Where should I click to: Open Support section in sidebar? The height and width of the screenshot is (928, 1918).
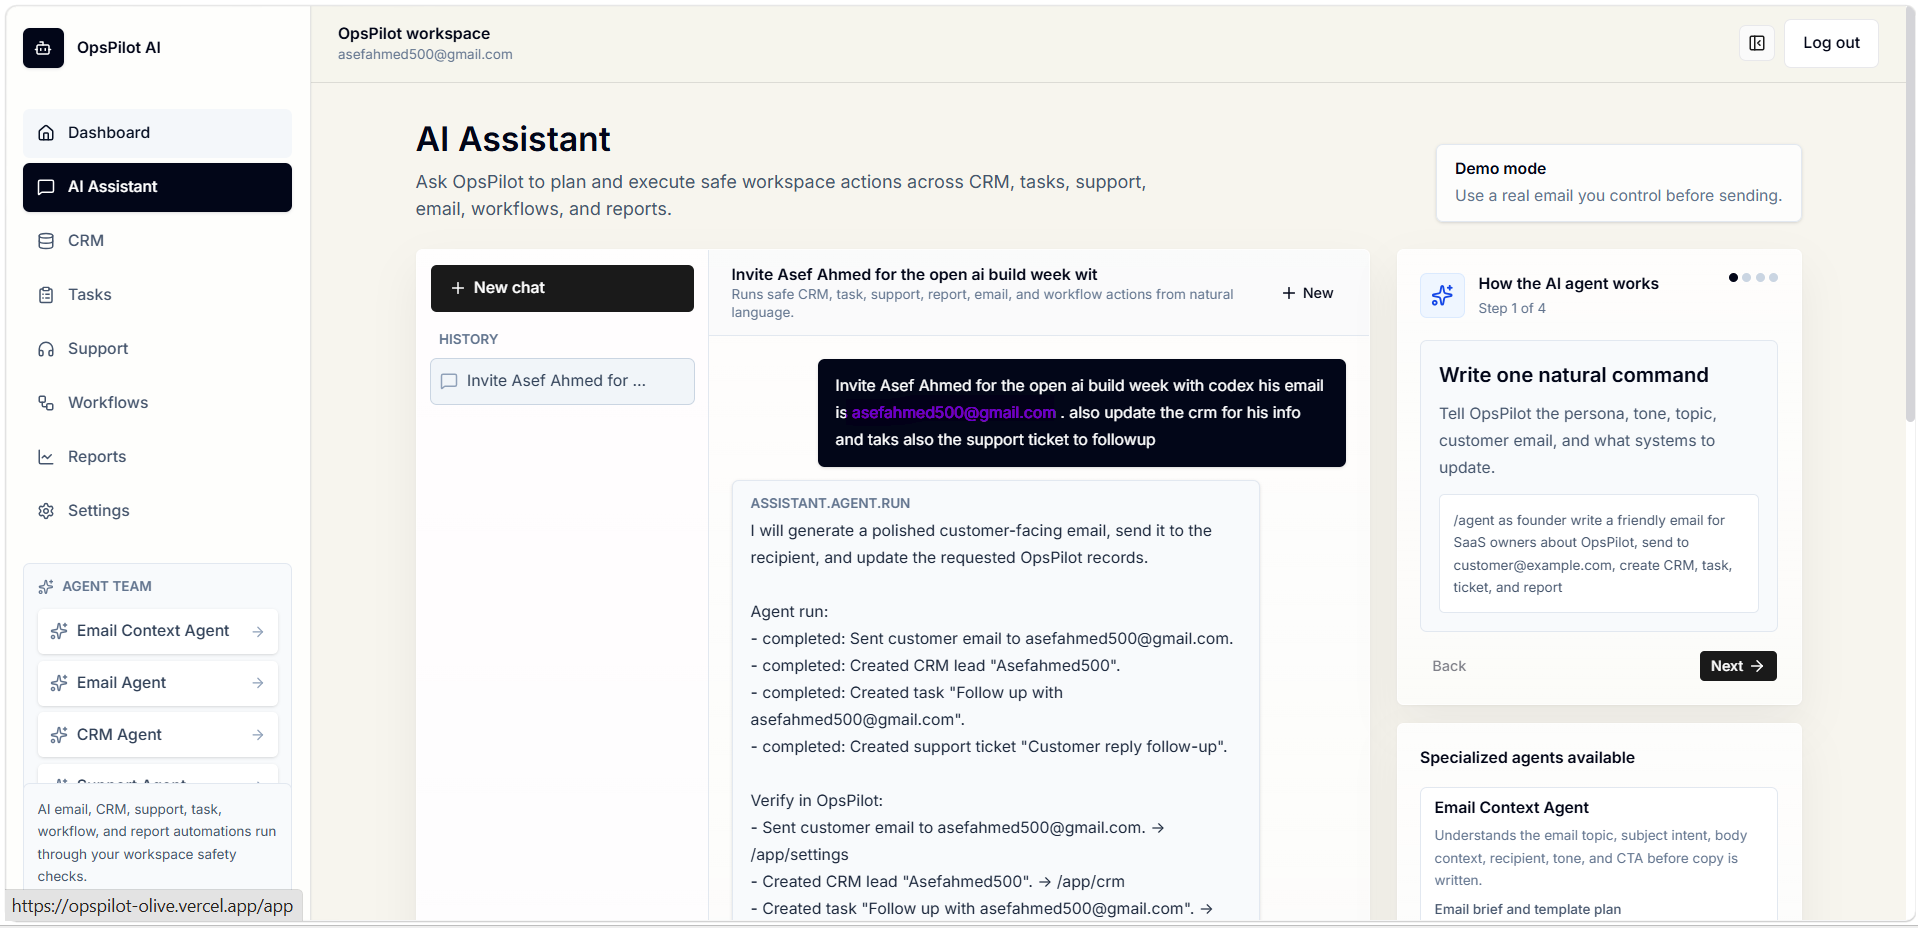157,349
